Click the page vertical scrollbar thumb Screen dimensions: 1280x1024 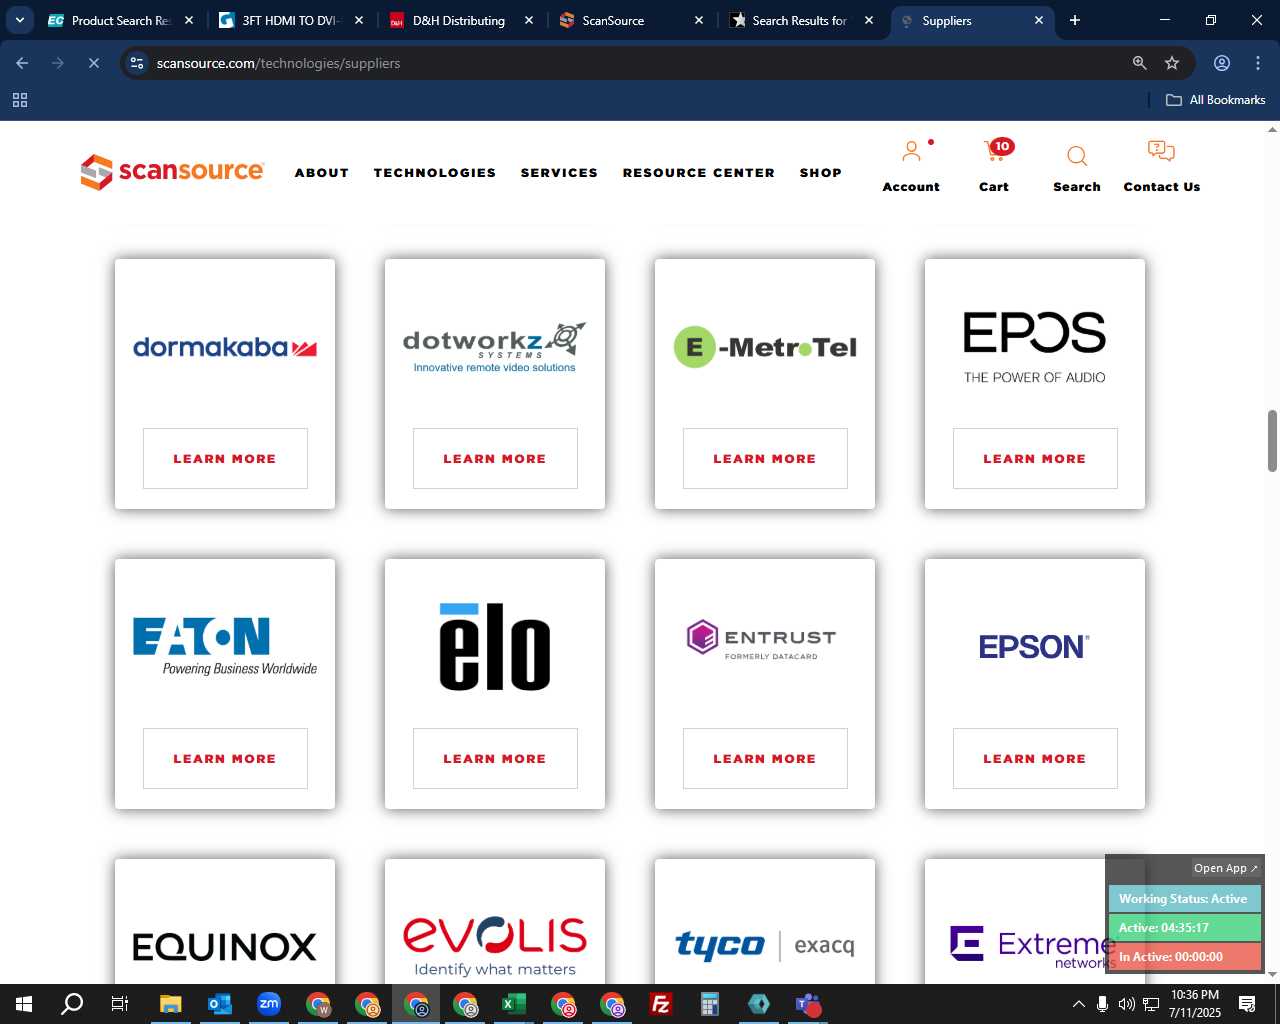coord(1272,440)
